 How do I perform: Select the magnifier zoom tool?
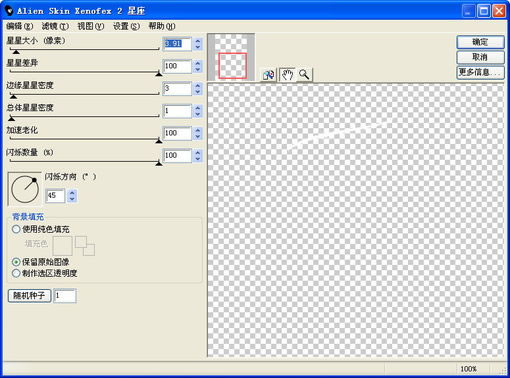pos(304,74)
